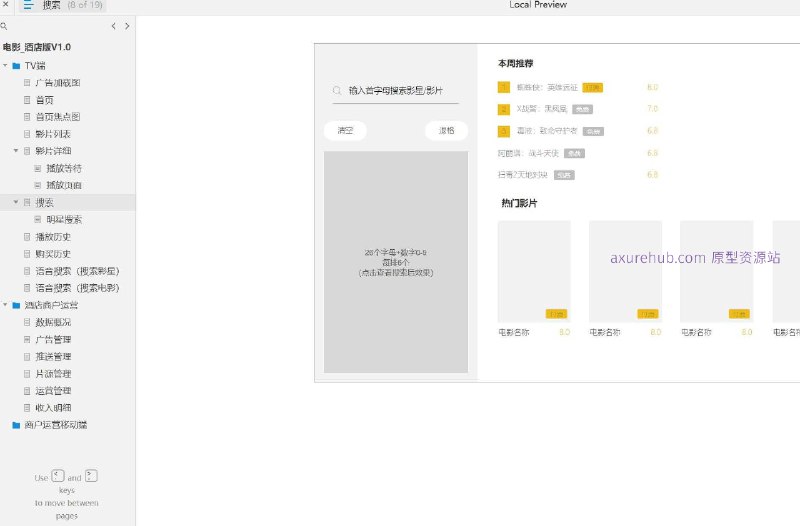Click the page icon beside 数据概况
Screen dimensions: 800x526
pos(27,322)
